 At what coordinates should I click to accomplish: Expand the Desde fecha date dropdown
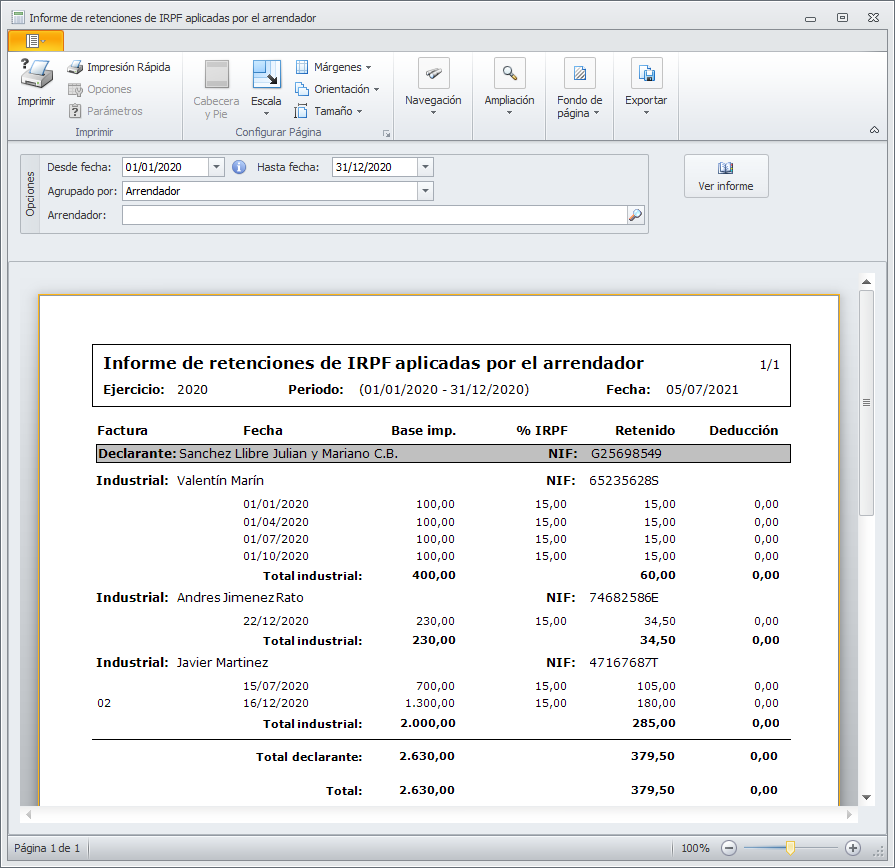[217, 167]
